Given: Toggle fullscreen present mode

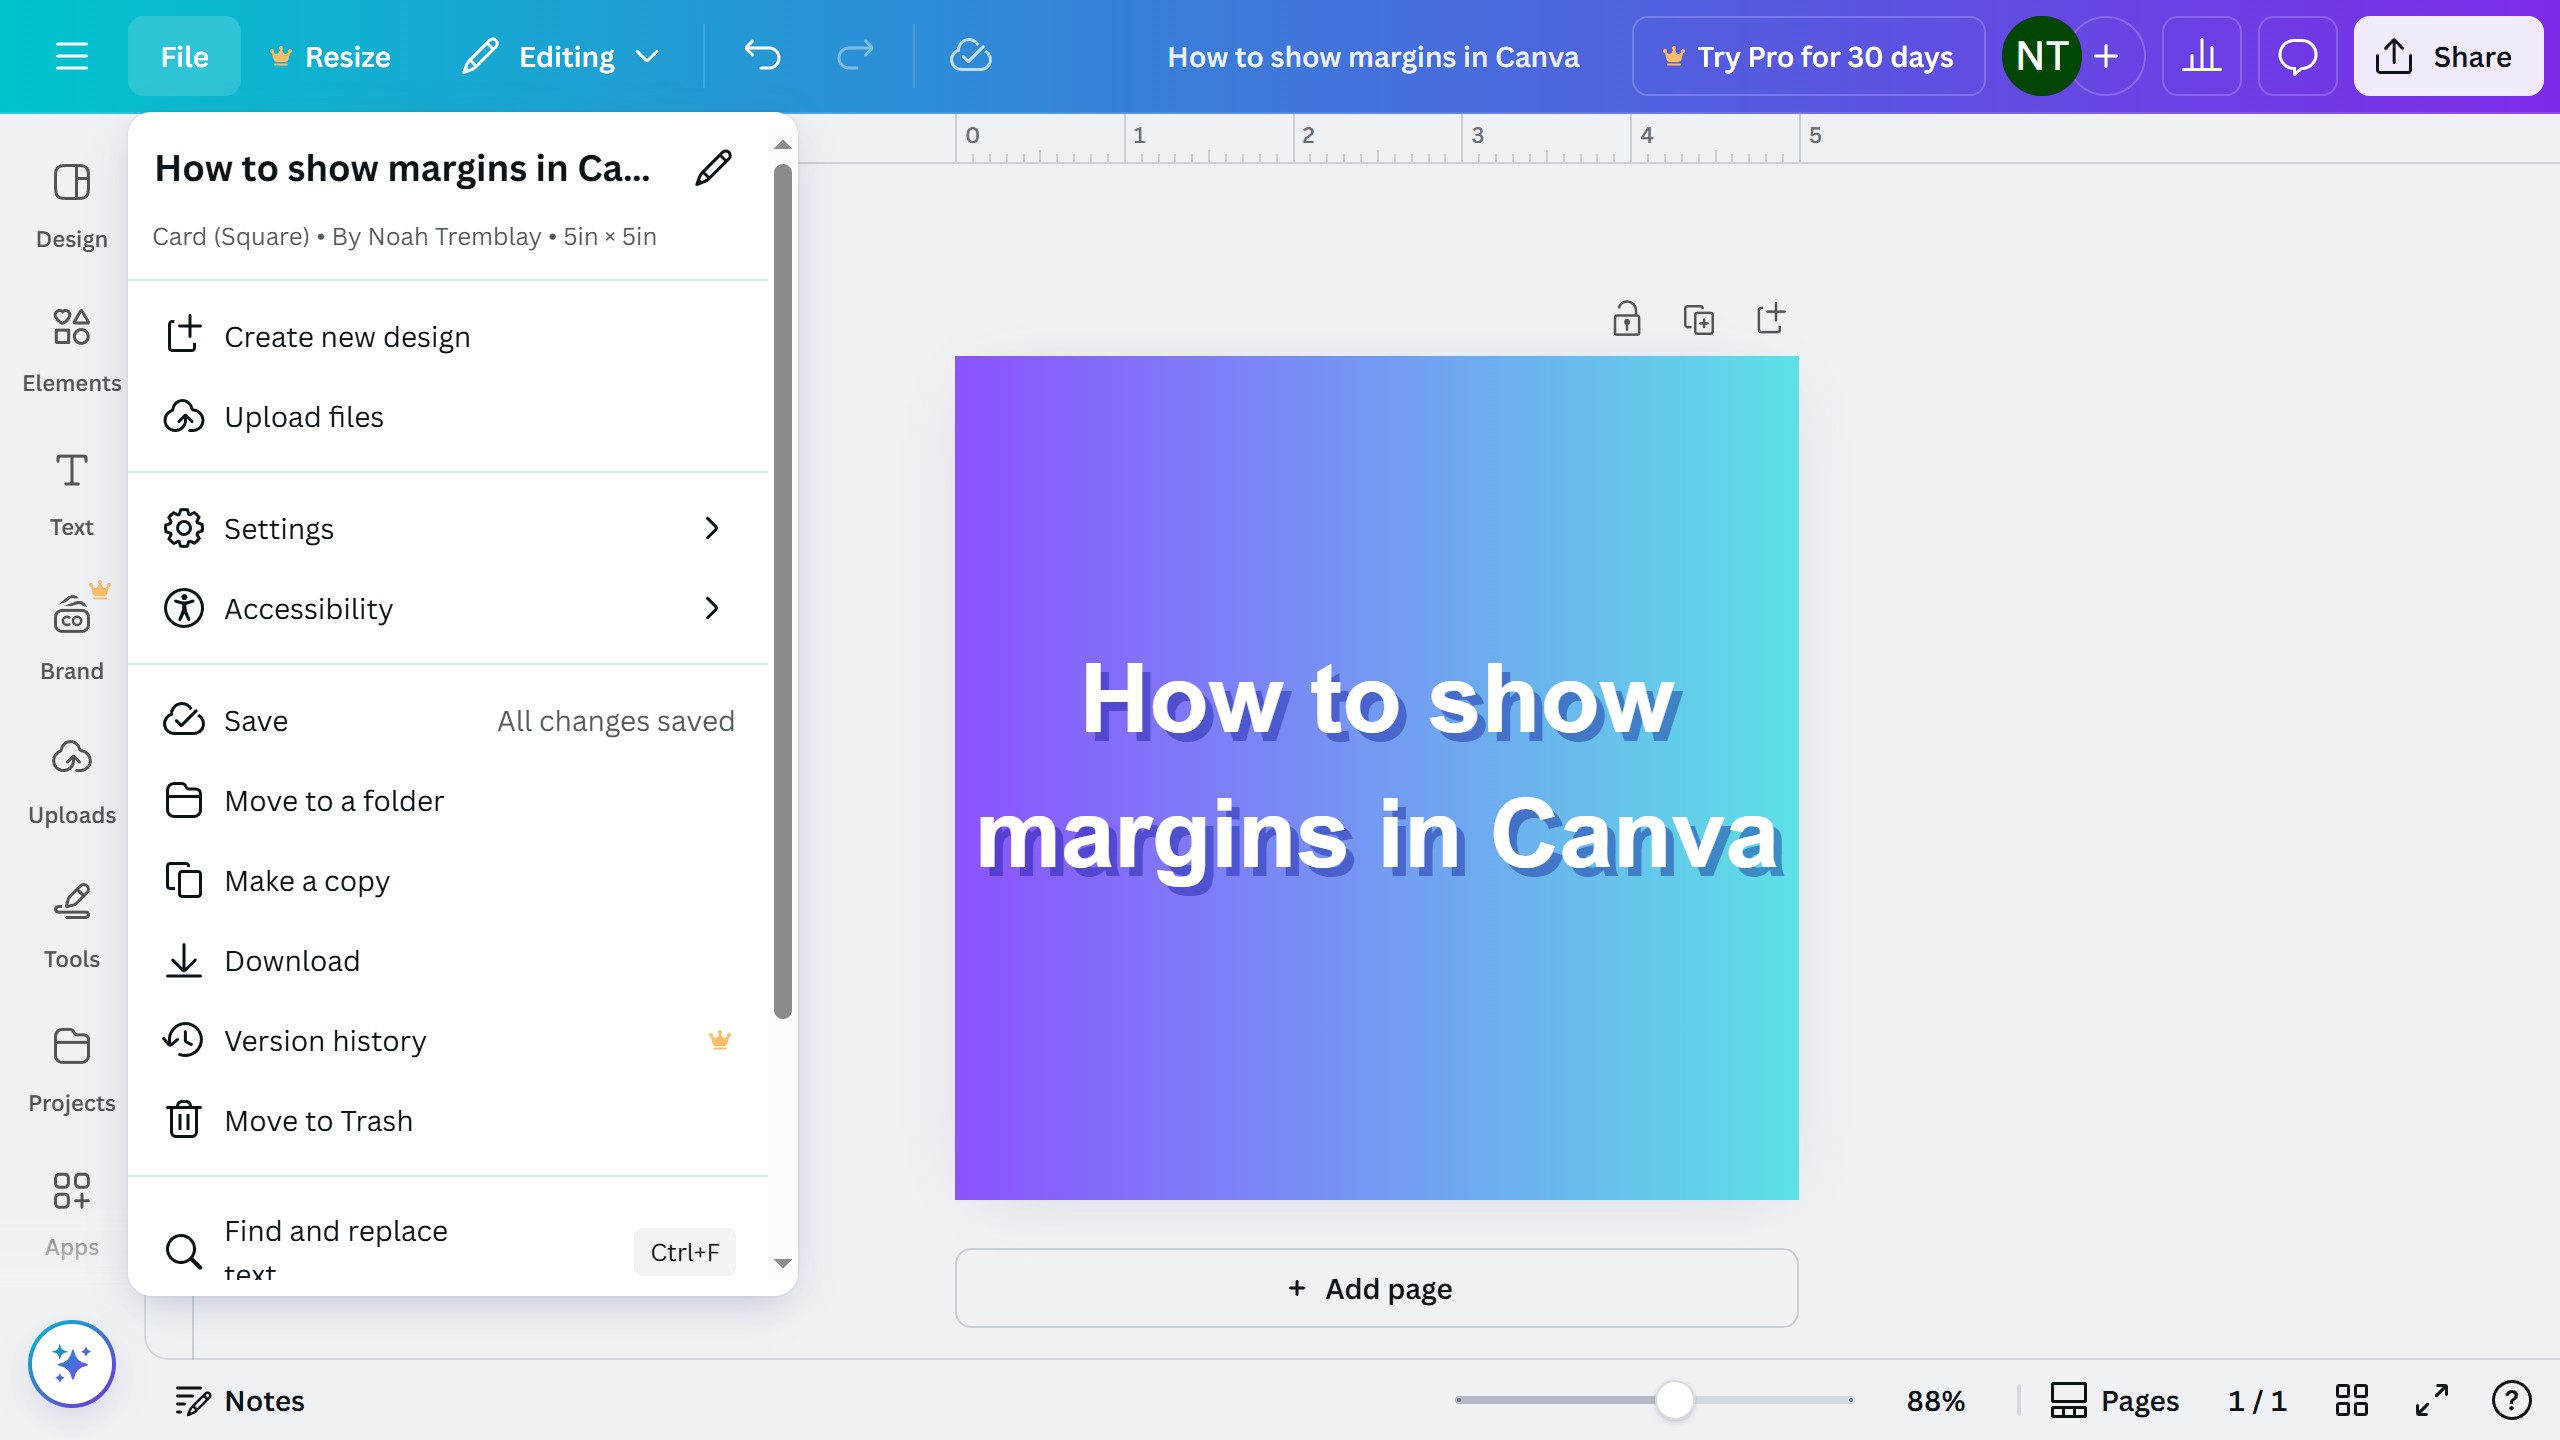Looking at the screenshot, I should (x=2431, y=1400).
